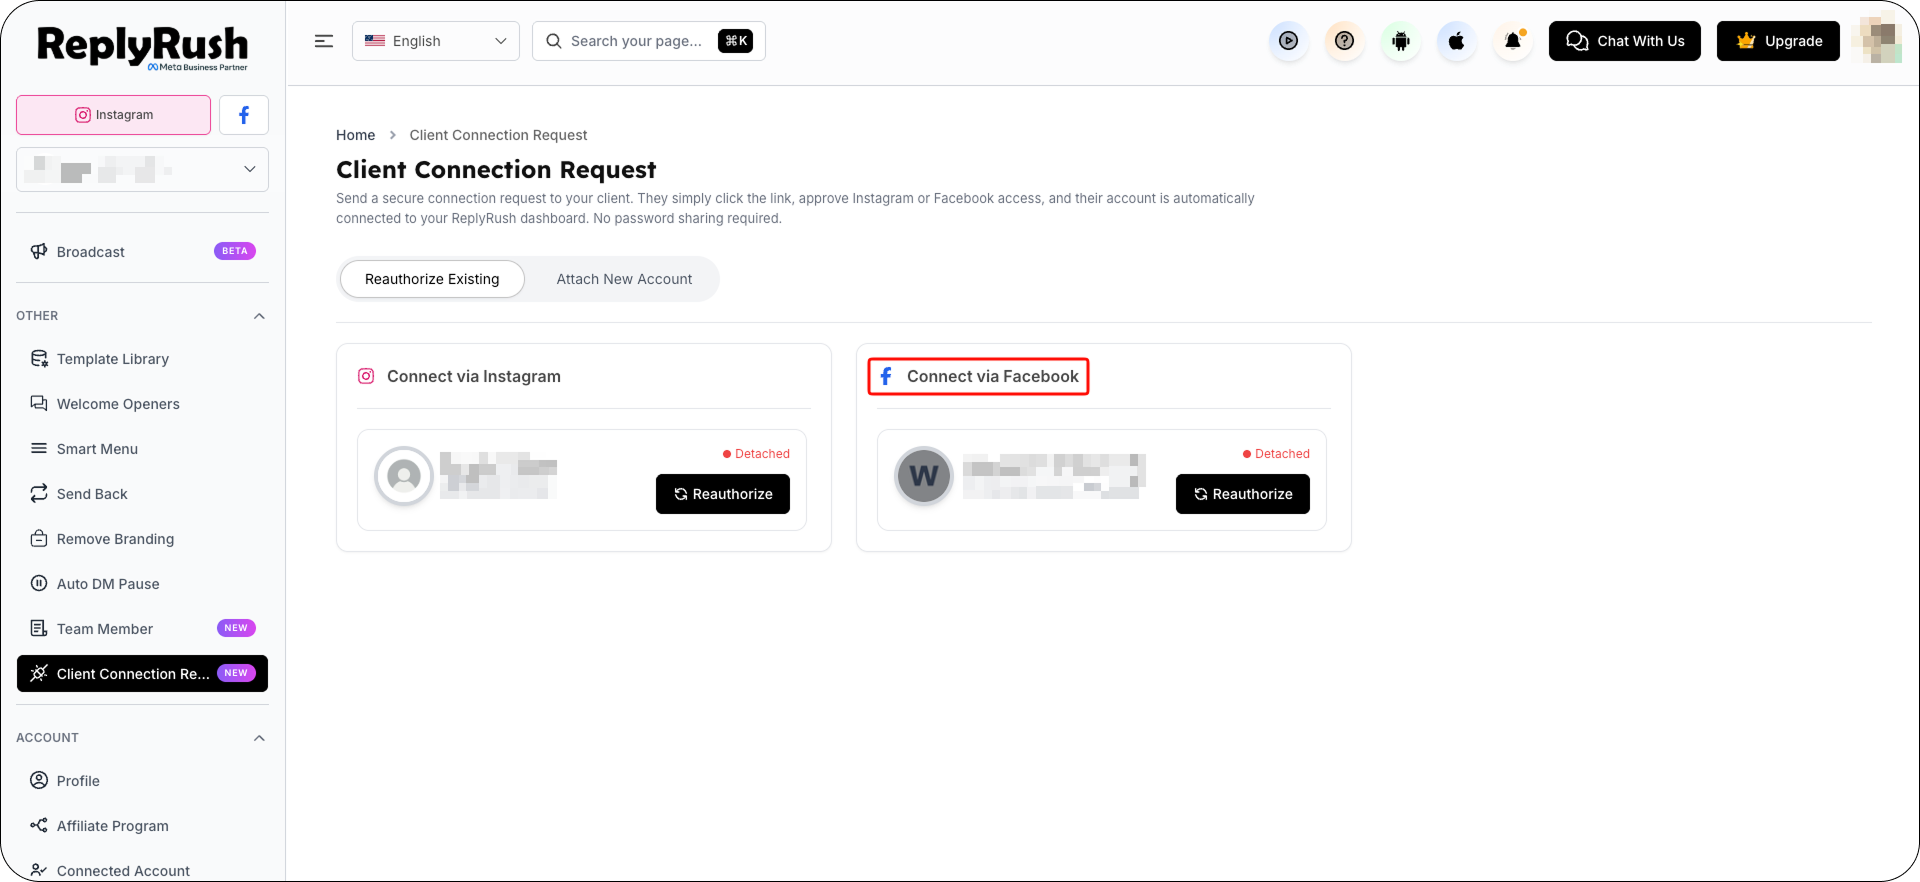Click the Template Library icon
This screenshot has height=882, width=1920.
[x=39, y=358]
